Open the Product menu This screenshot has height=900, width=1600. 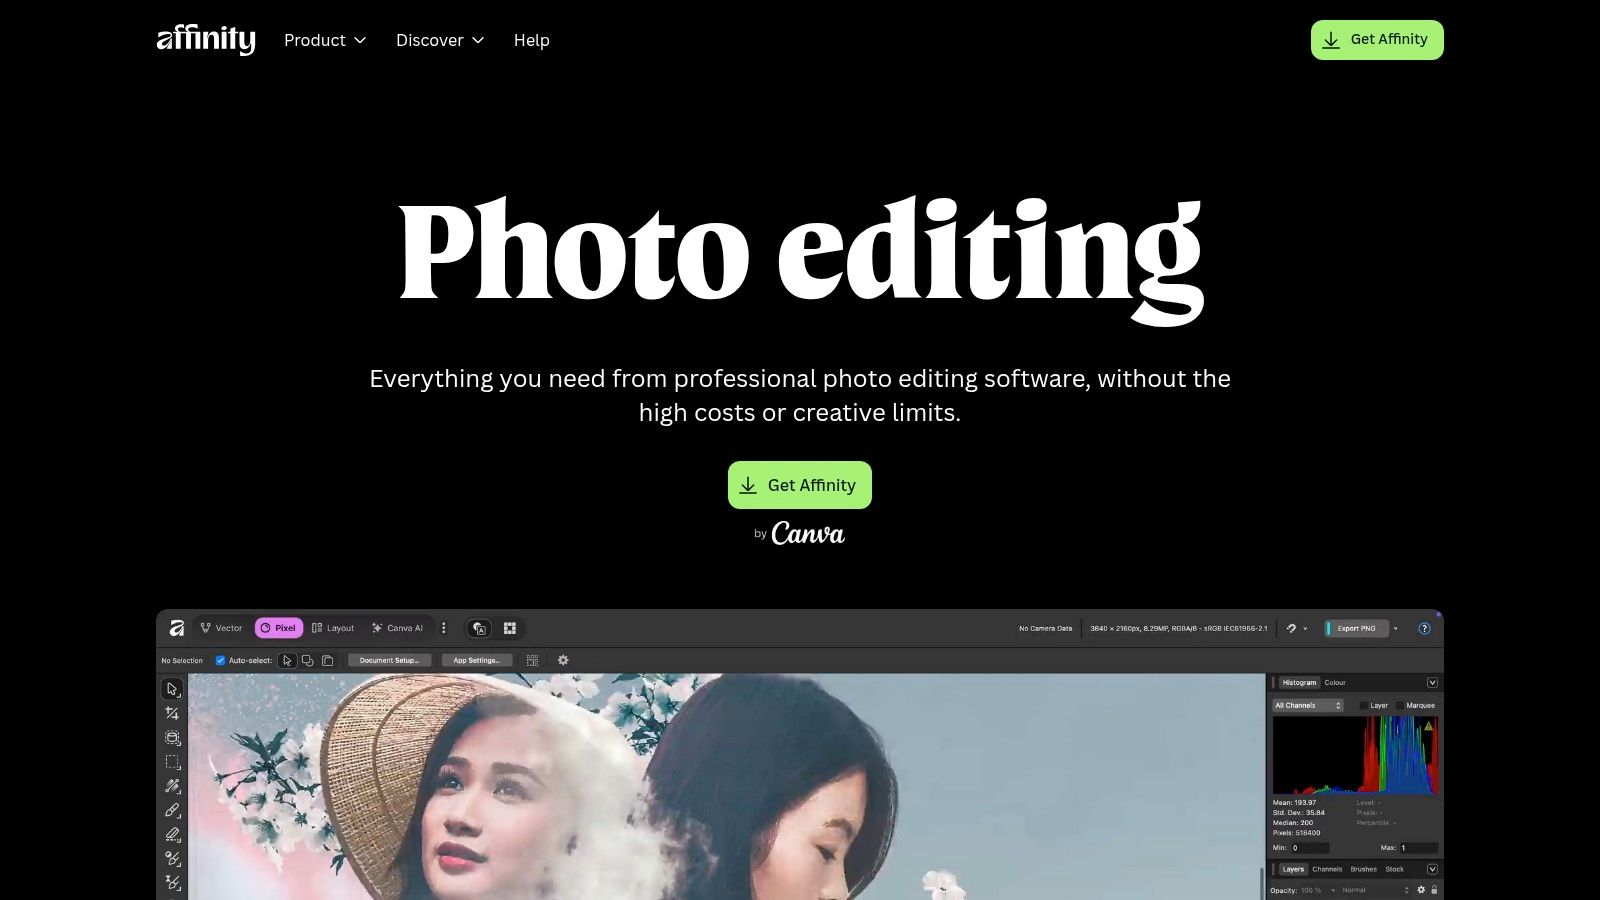pos(325,40)
